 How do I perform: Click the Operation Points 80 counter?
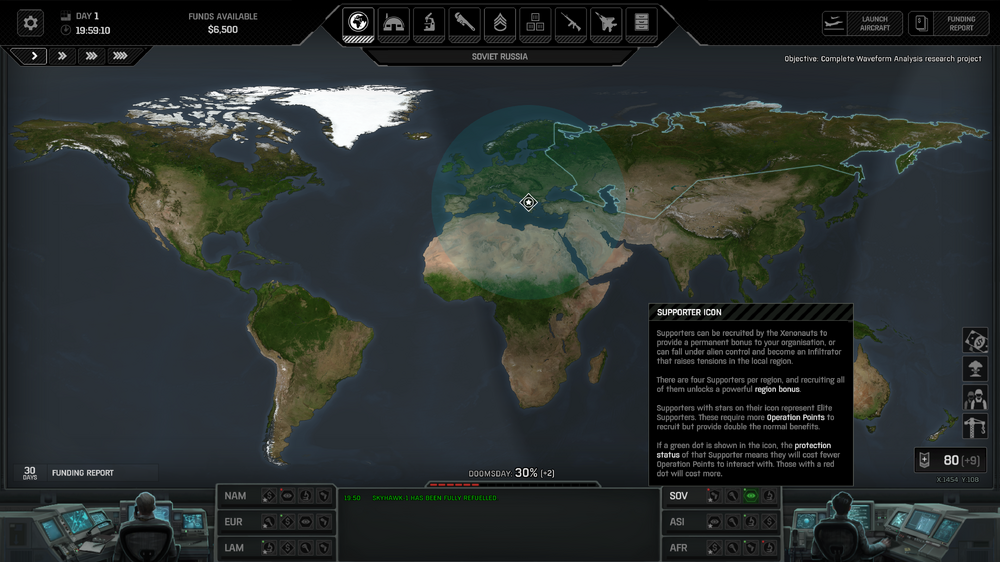coord(950,460)
